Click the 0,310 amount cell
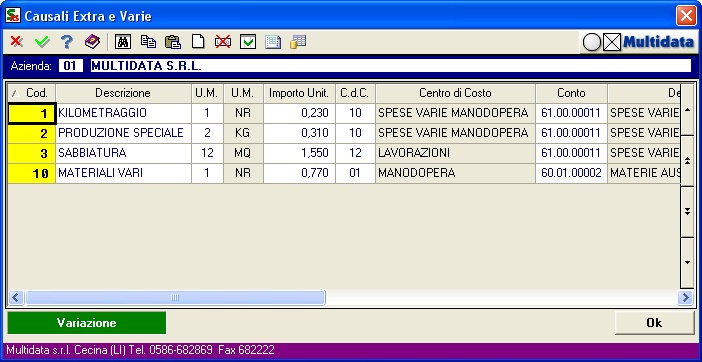The image size is (702, 362). (299, 133)
